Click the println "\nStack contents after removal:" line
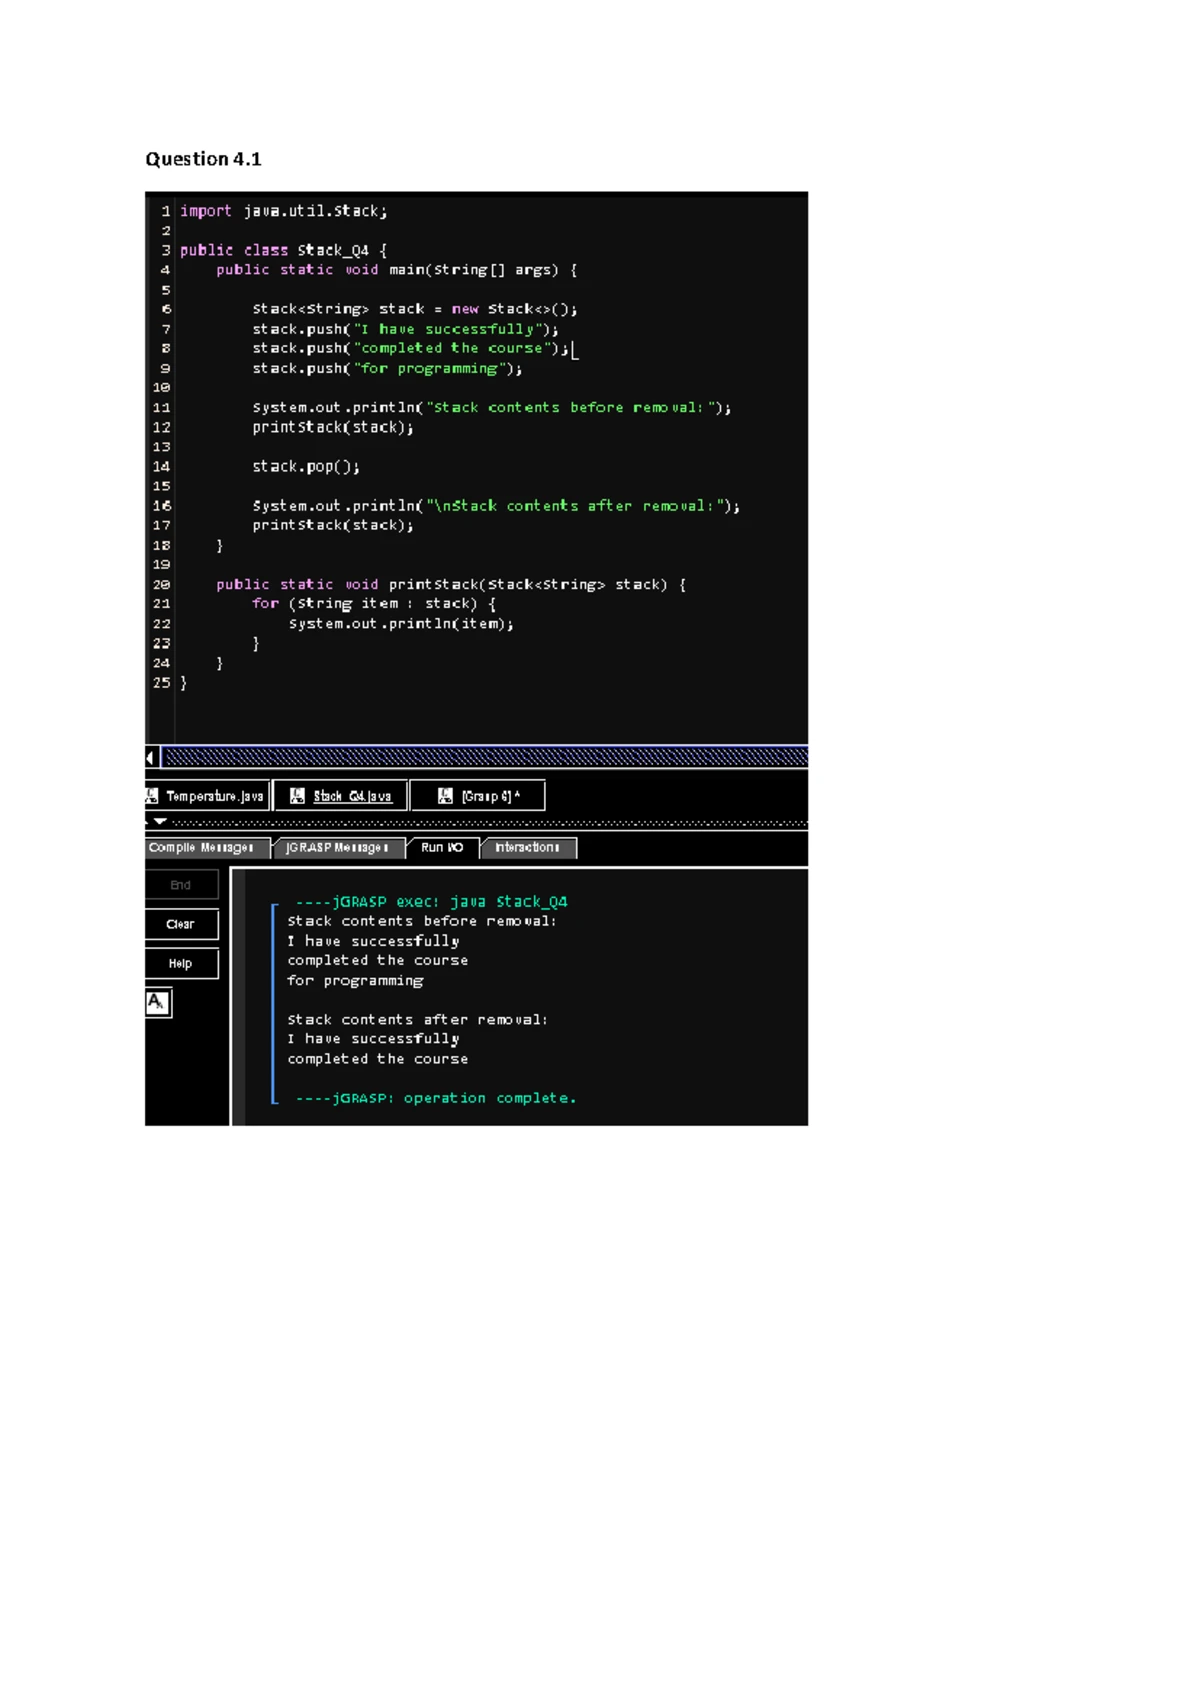The image size is (1200, 1696). pyautogui.click(x=496, y=506)
